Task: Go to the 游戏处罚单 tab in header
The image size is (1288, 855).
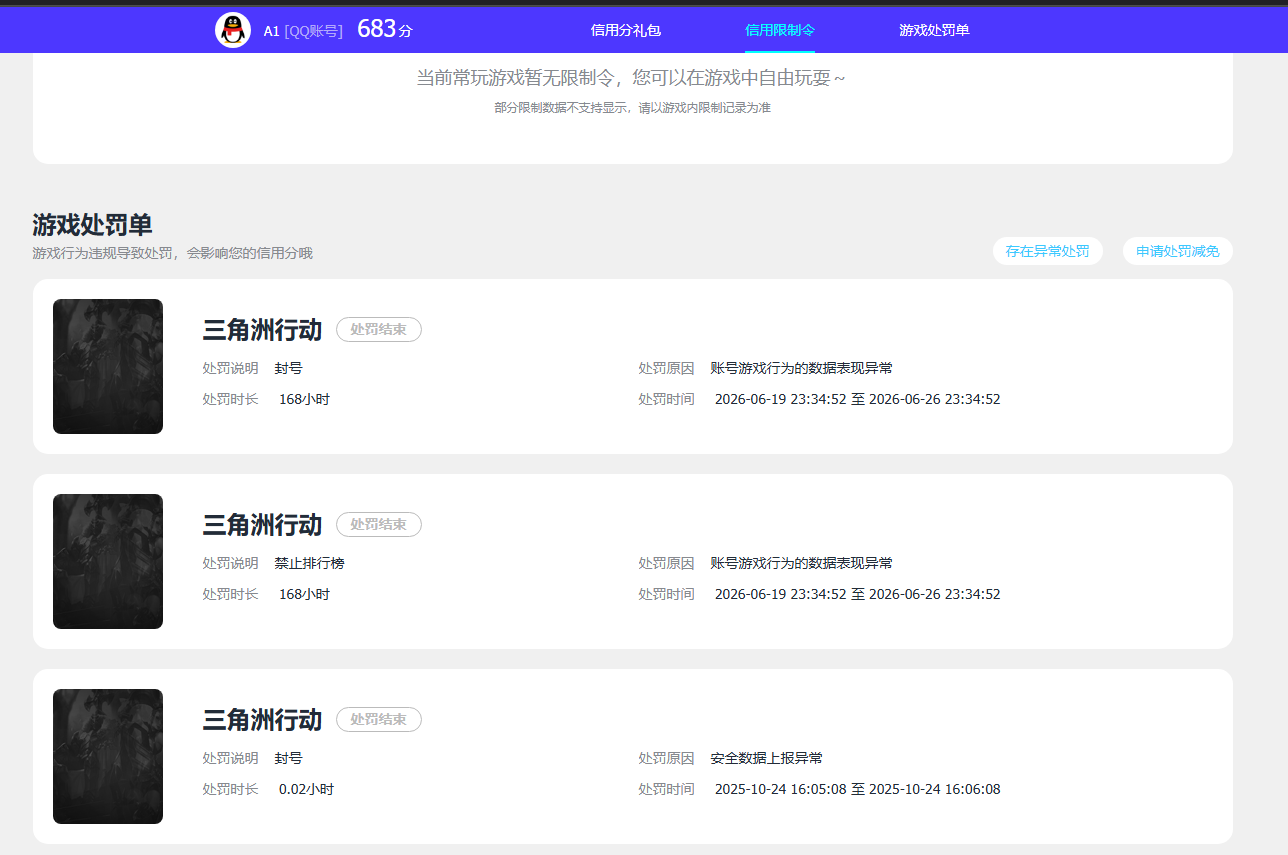Action: (934, 30)
